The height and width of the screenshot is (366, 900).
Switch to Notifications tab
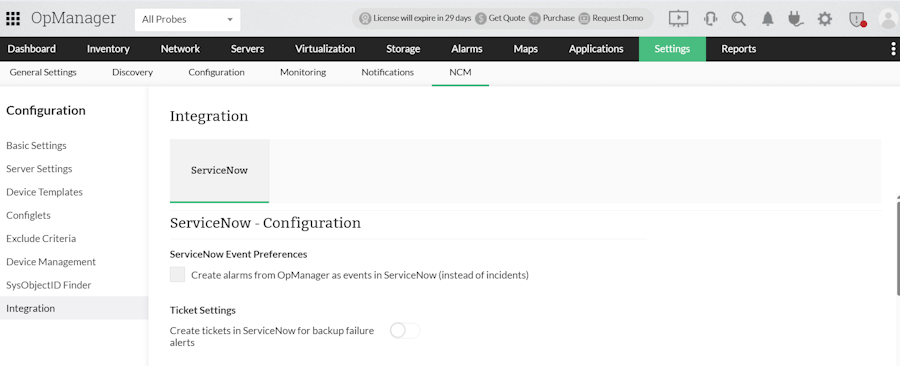[387, 72]
